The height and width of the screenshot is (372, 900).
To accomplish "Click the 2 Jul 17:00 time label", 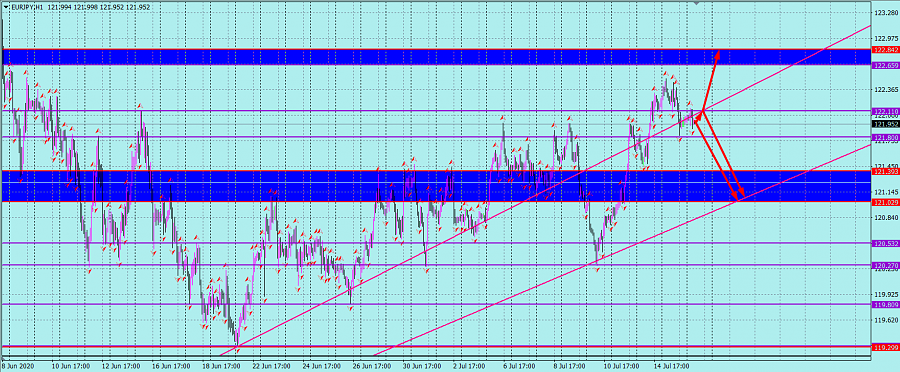I will [470, 365].
